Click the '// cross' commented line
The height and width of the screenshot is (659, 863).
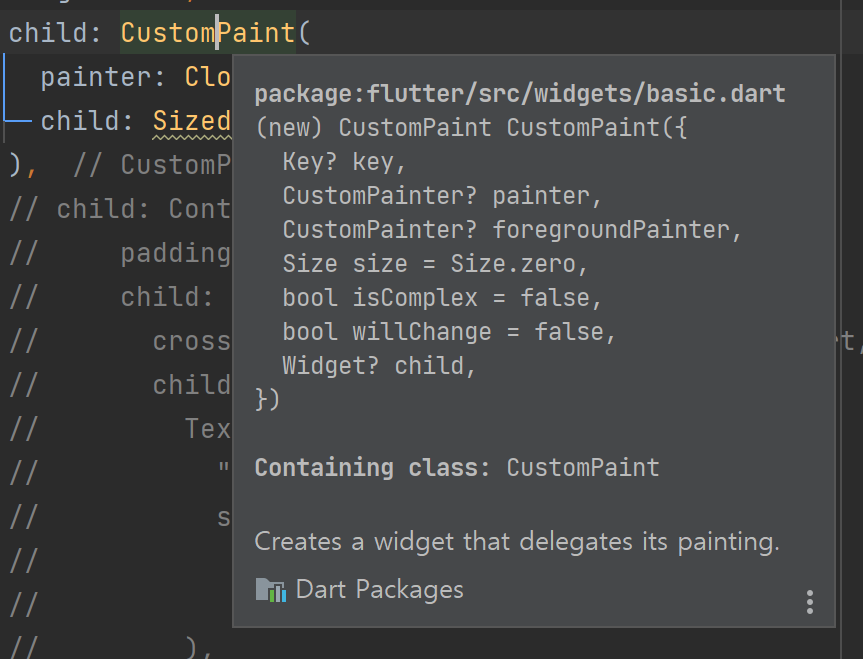(120, 341)
